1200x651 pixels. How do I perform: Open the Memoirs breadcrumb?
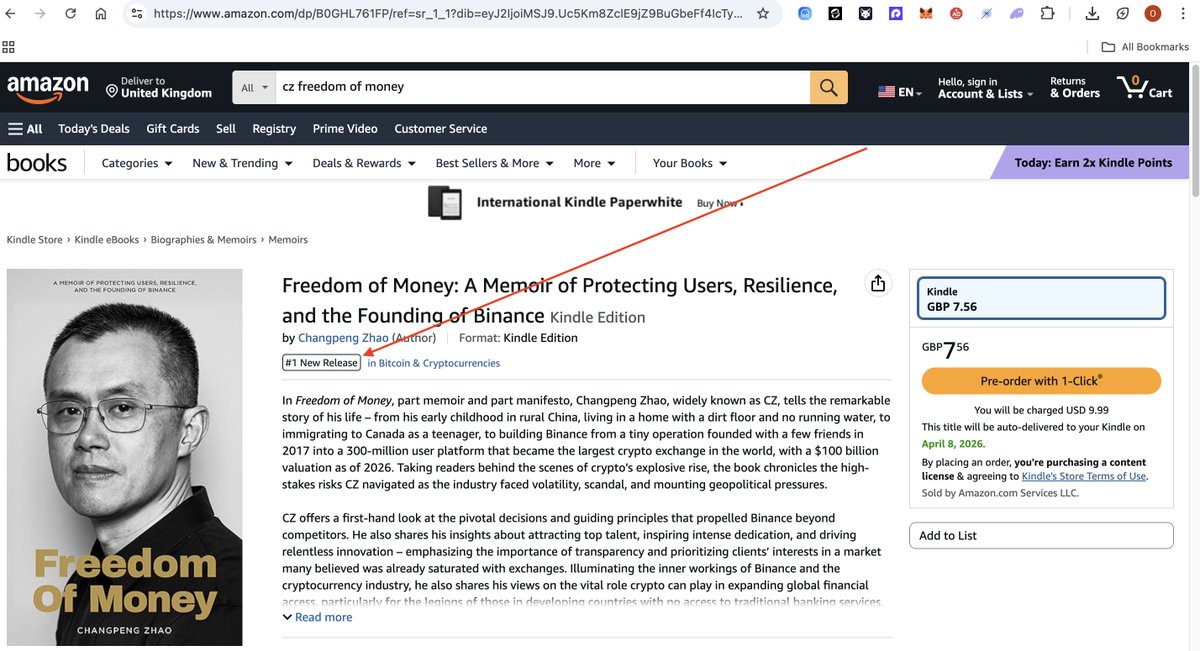point(288,240)
